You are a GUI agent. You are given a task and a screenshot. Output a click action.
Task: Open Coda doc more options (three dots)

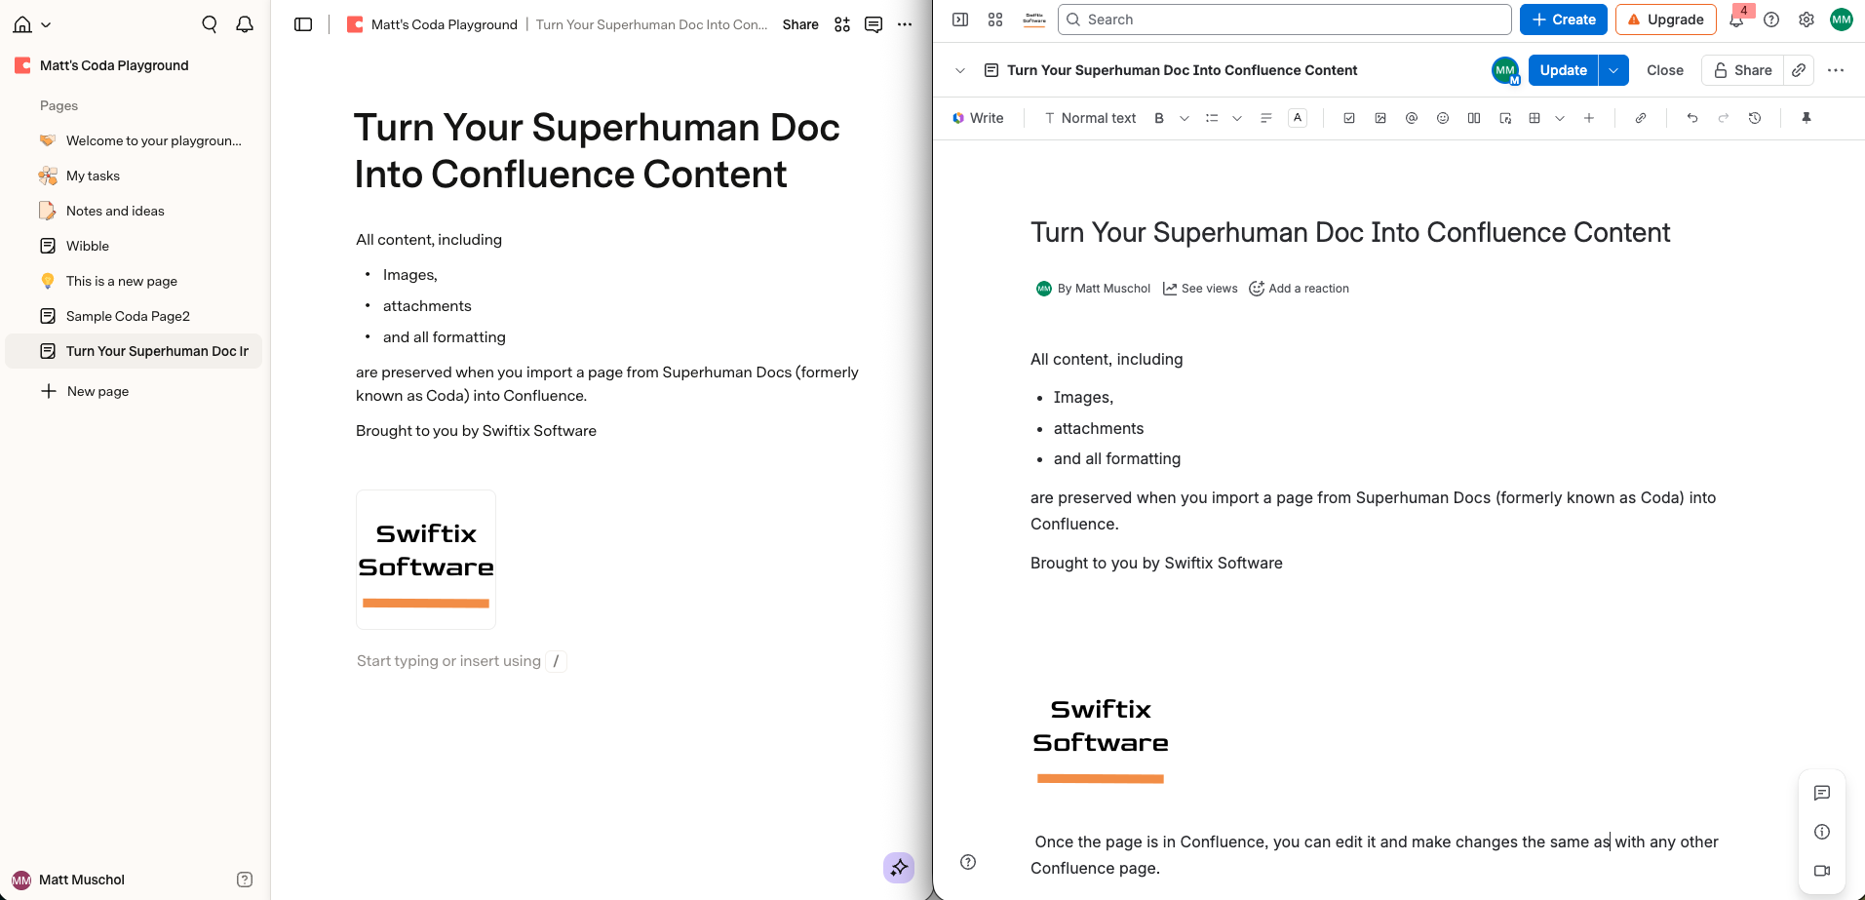click(x=905, y=24)
